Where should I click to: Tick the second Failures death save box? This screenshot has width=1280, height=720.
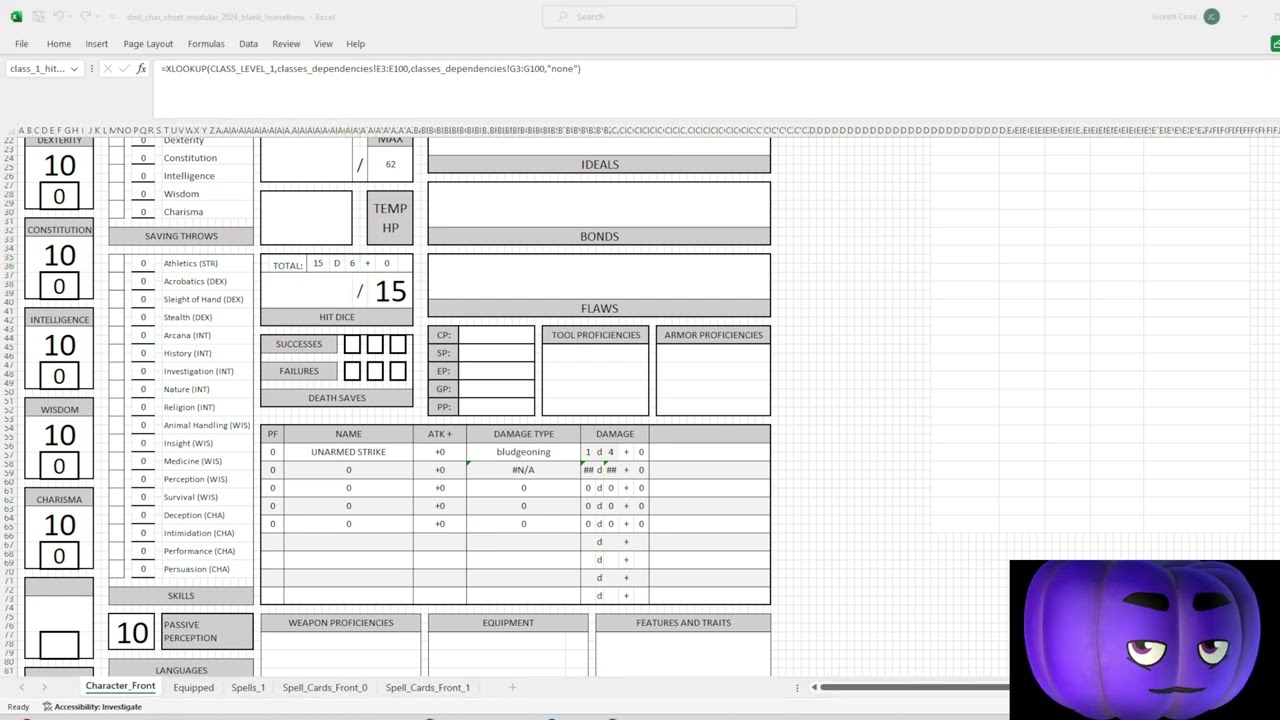[x=375, y=371]
